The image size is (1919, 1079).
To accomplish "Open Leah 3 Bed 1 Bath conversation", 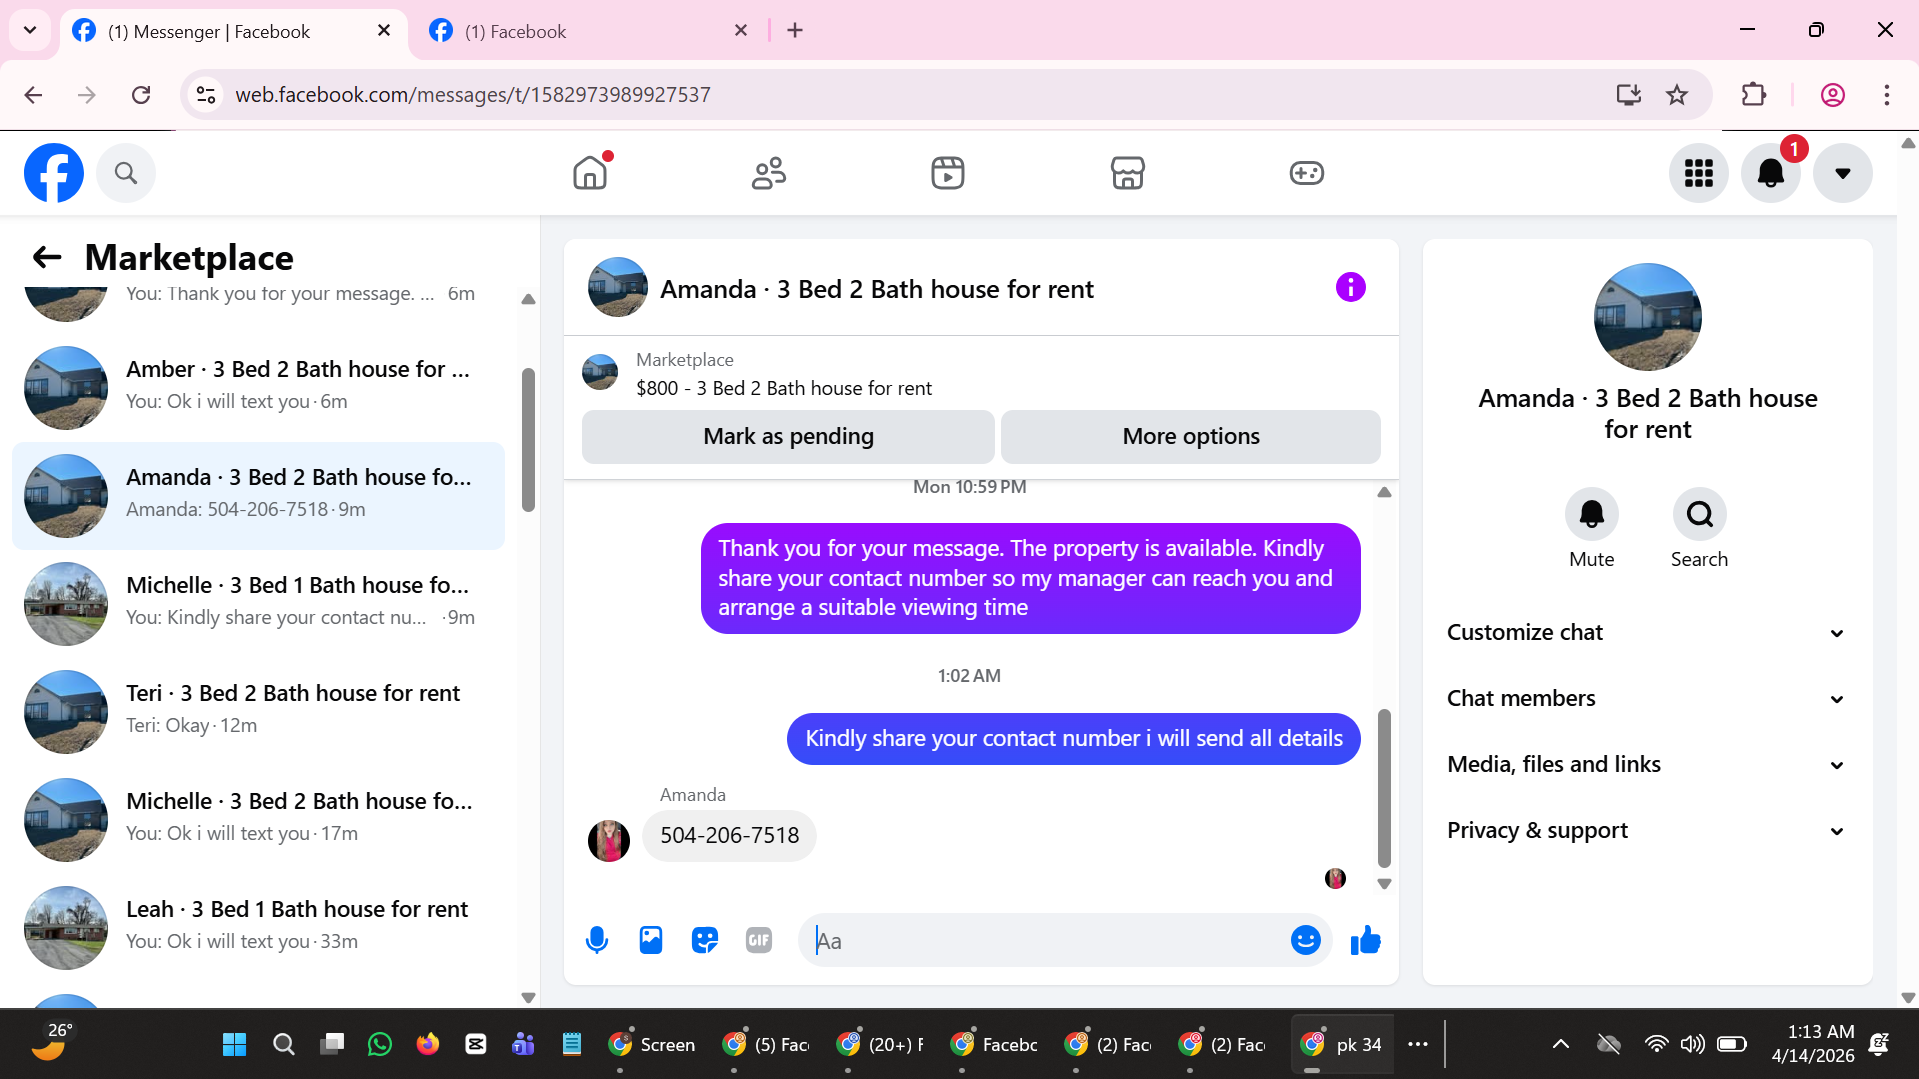I will (x=258, y=927).
